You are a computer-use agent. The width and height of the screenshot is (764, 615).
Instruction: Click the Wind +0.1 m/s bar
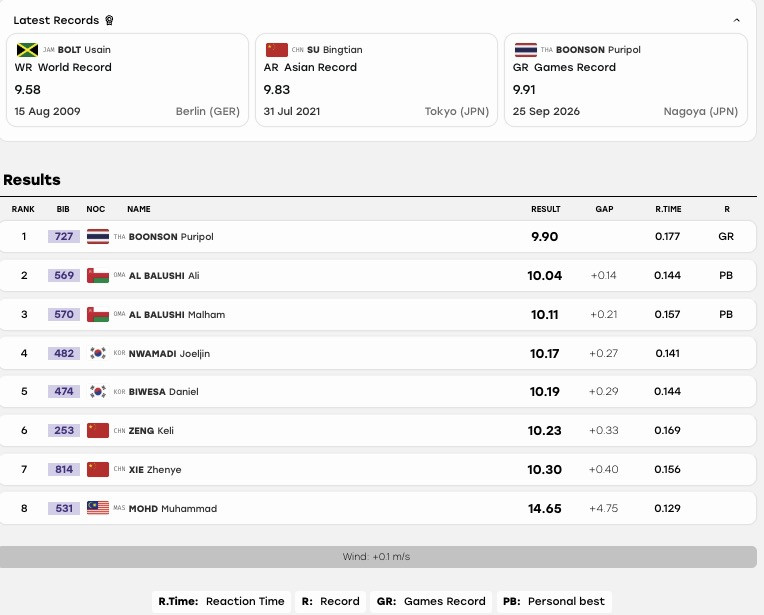tap(378, 557)
